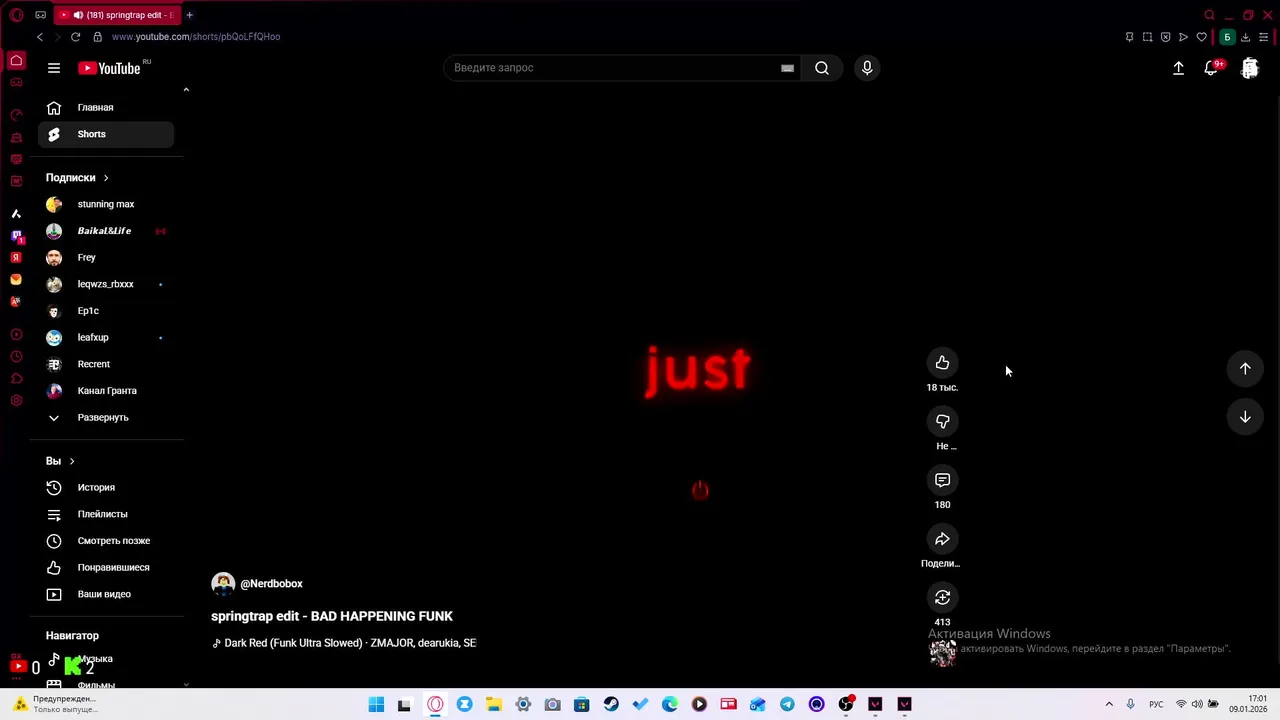
Task: Open the leqwzs_rbxxx subscription channel
Action: coord(106,284)
